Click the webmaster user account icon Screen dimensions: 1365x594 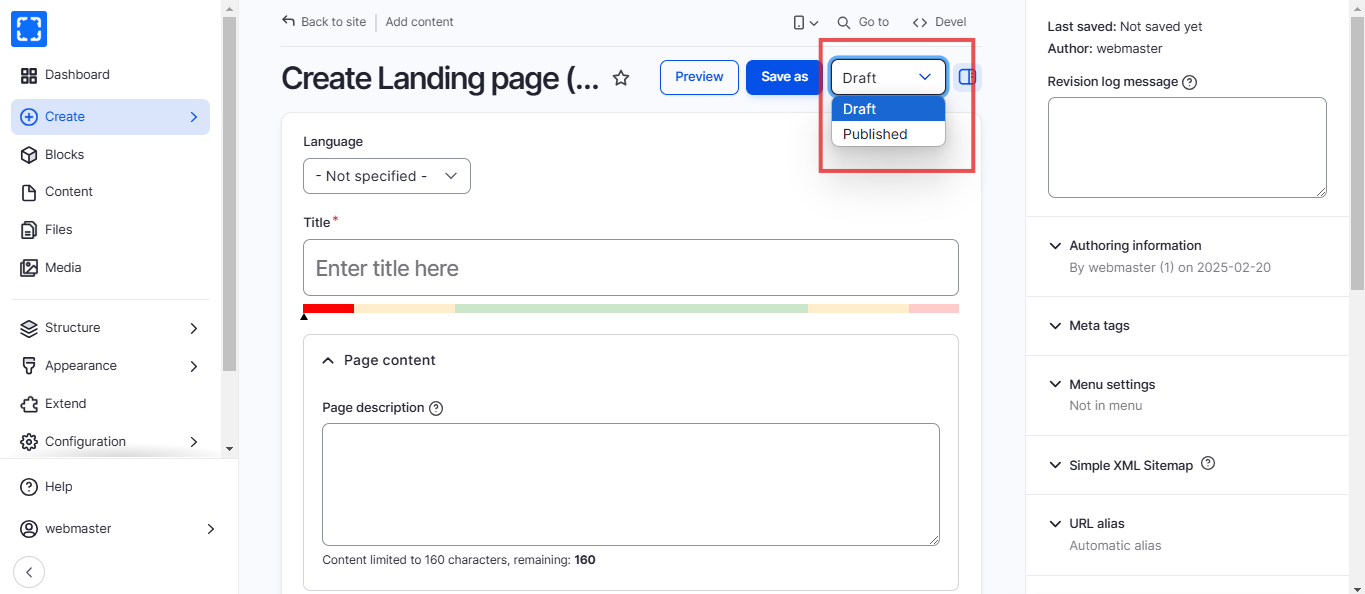click(29, 529)
